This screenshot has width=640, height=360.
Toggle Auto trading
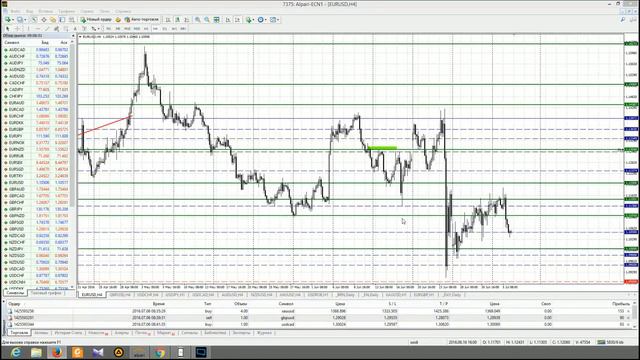coord(141,20)
